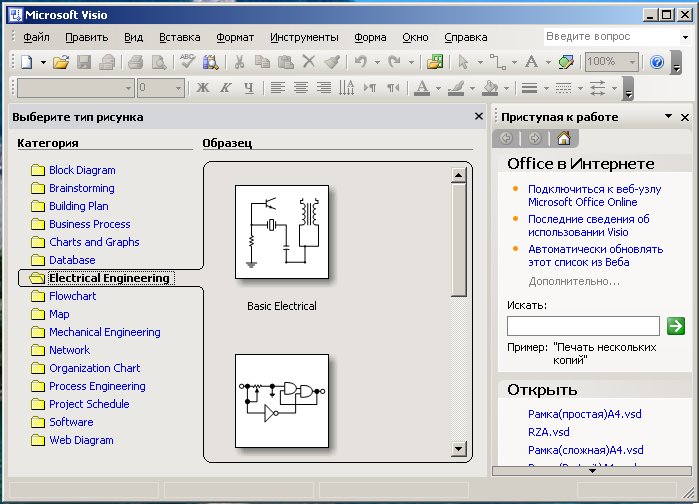699x504 pixels.
Task: Select the Text tool A
Action: (x=531, y=61)
